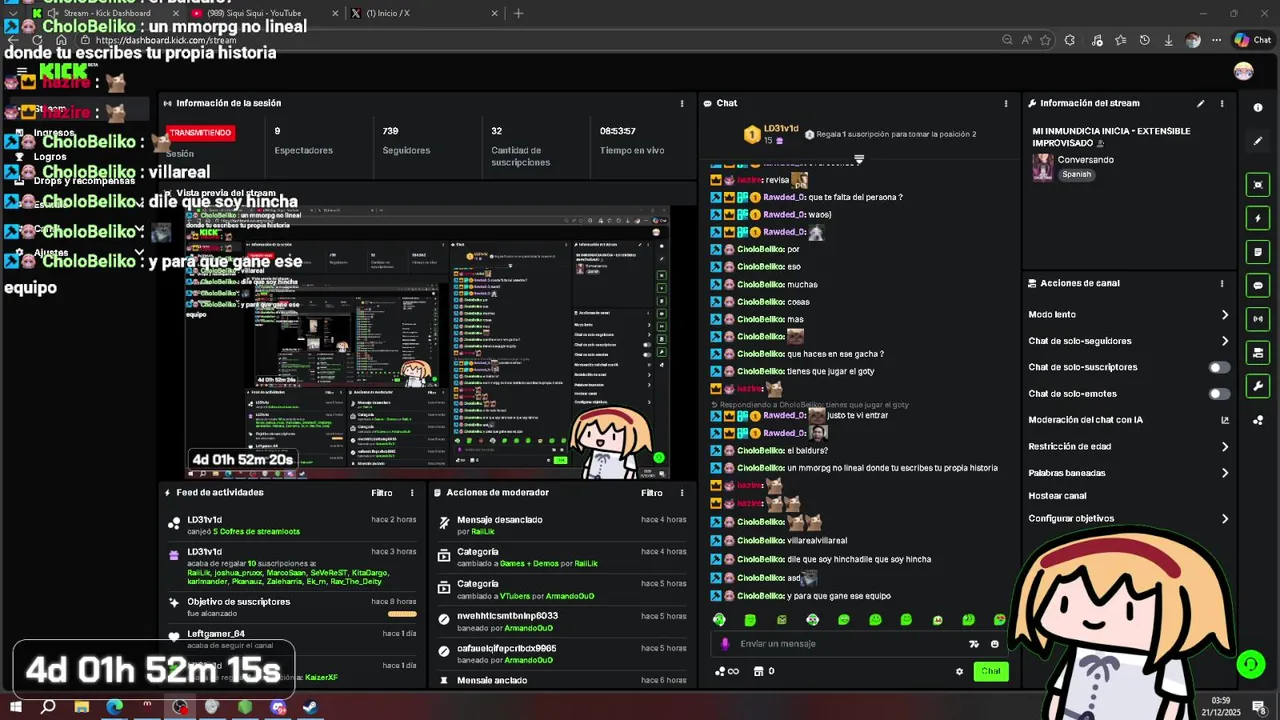Viewport: 1280px width, 720px height.
Task: Open chat settings gear icon
Action: (959, 672)
